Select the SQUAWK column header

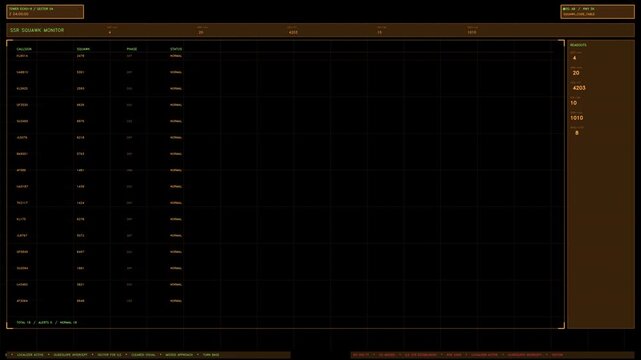[x=83, y=49]
